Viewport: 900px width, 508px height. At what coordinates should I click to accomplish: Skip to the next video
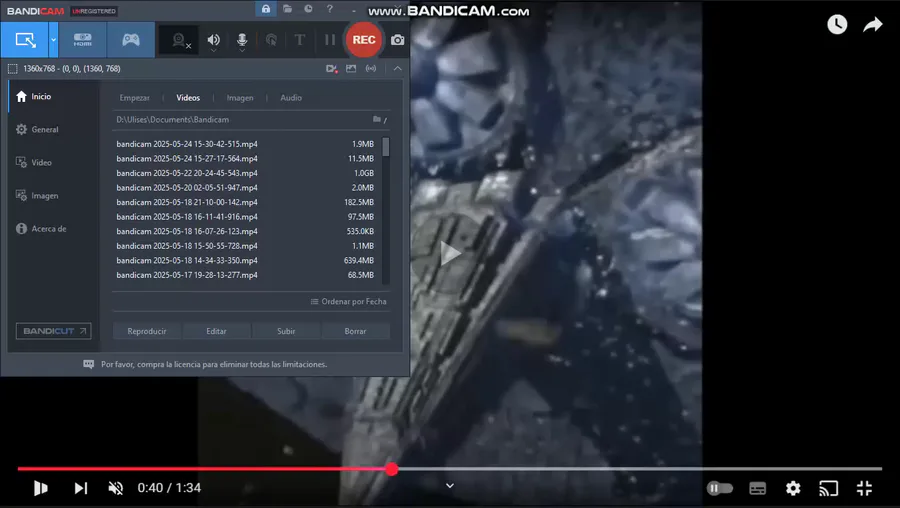[80, 488]
